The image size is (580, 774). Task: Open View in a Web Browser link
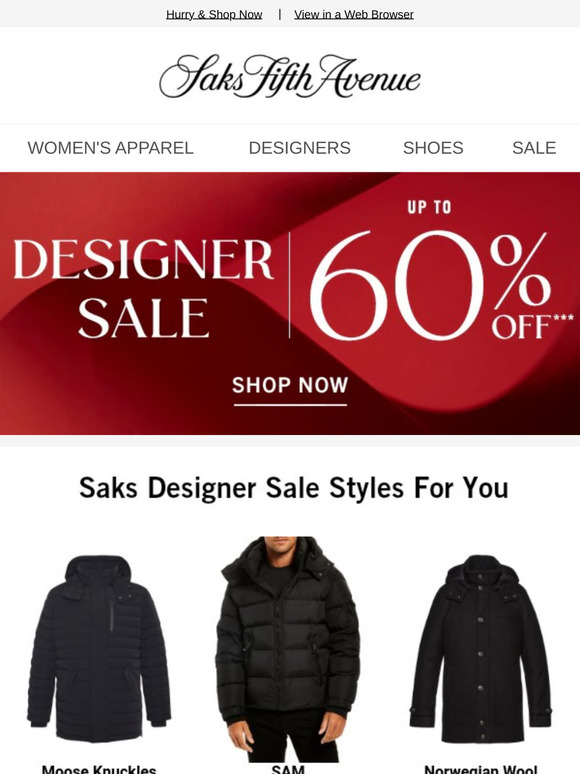click(x=354, y=14)
